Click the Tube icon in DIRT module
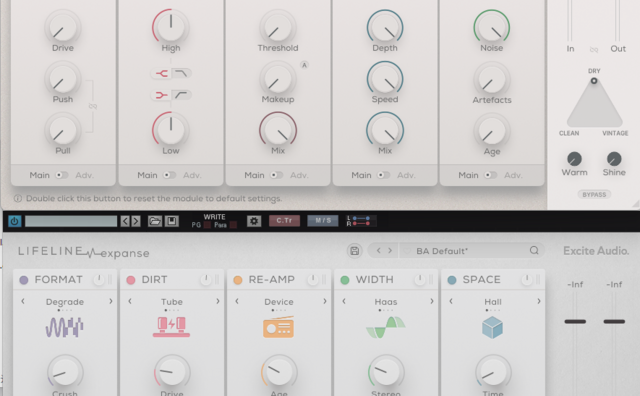640x396 pixels. point(171,327)
